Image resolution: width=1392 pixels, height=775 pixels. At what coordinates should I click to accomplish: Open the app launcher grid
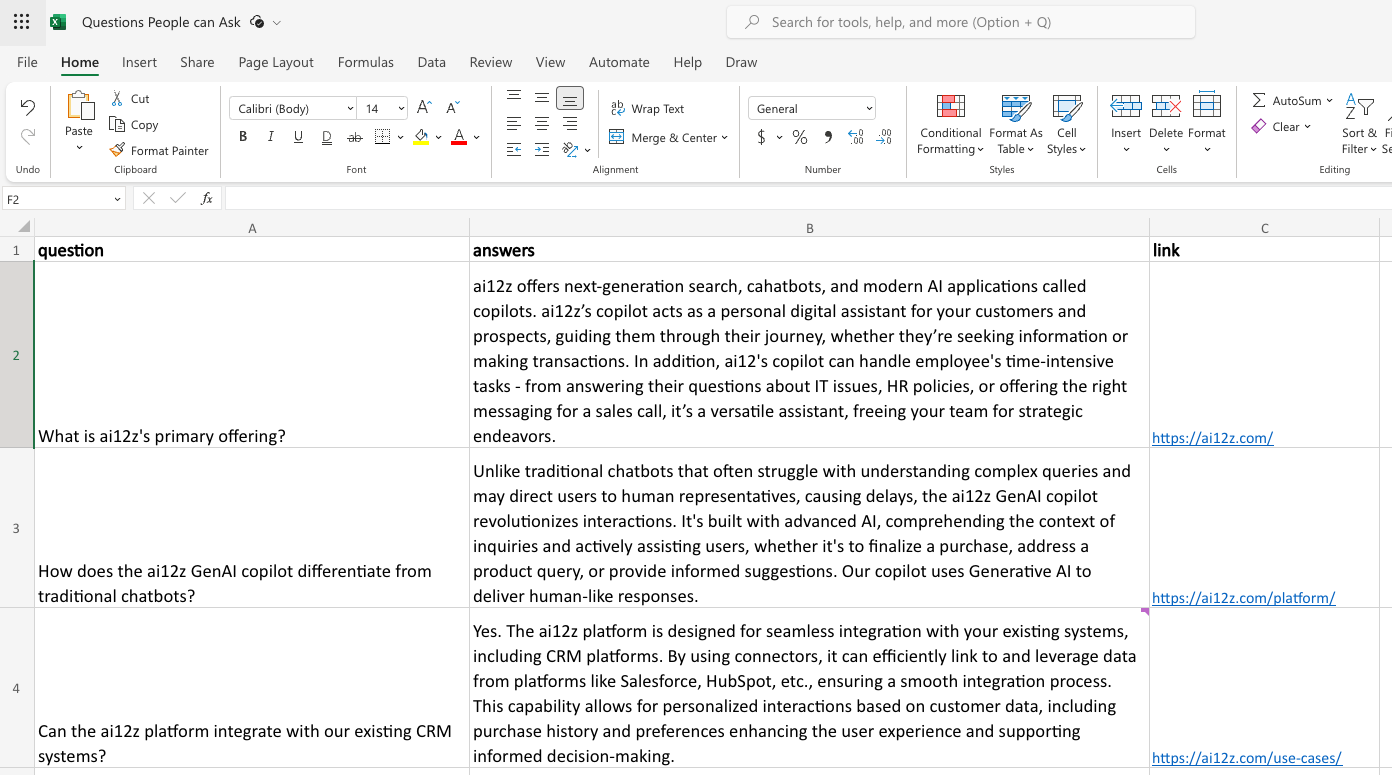pyautogui.click(x=22, y=22)
